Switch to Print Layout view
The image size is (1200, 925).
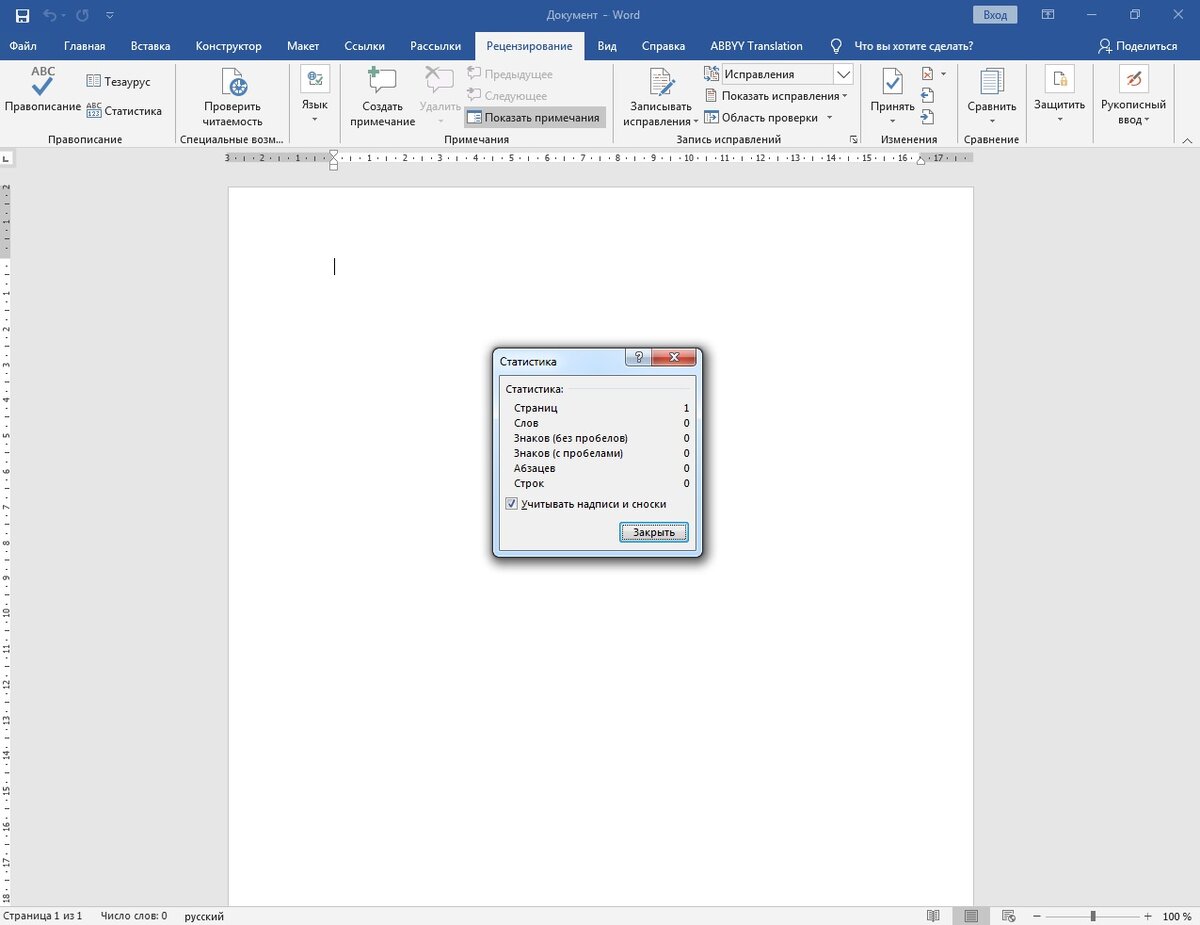pos(971,916)
